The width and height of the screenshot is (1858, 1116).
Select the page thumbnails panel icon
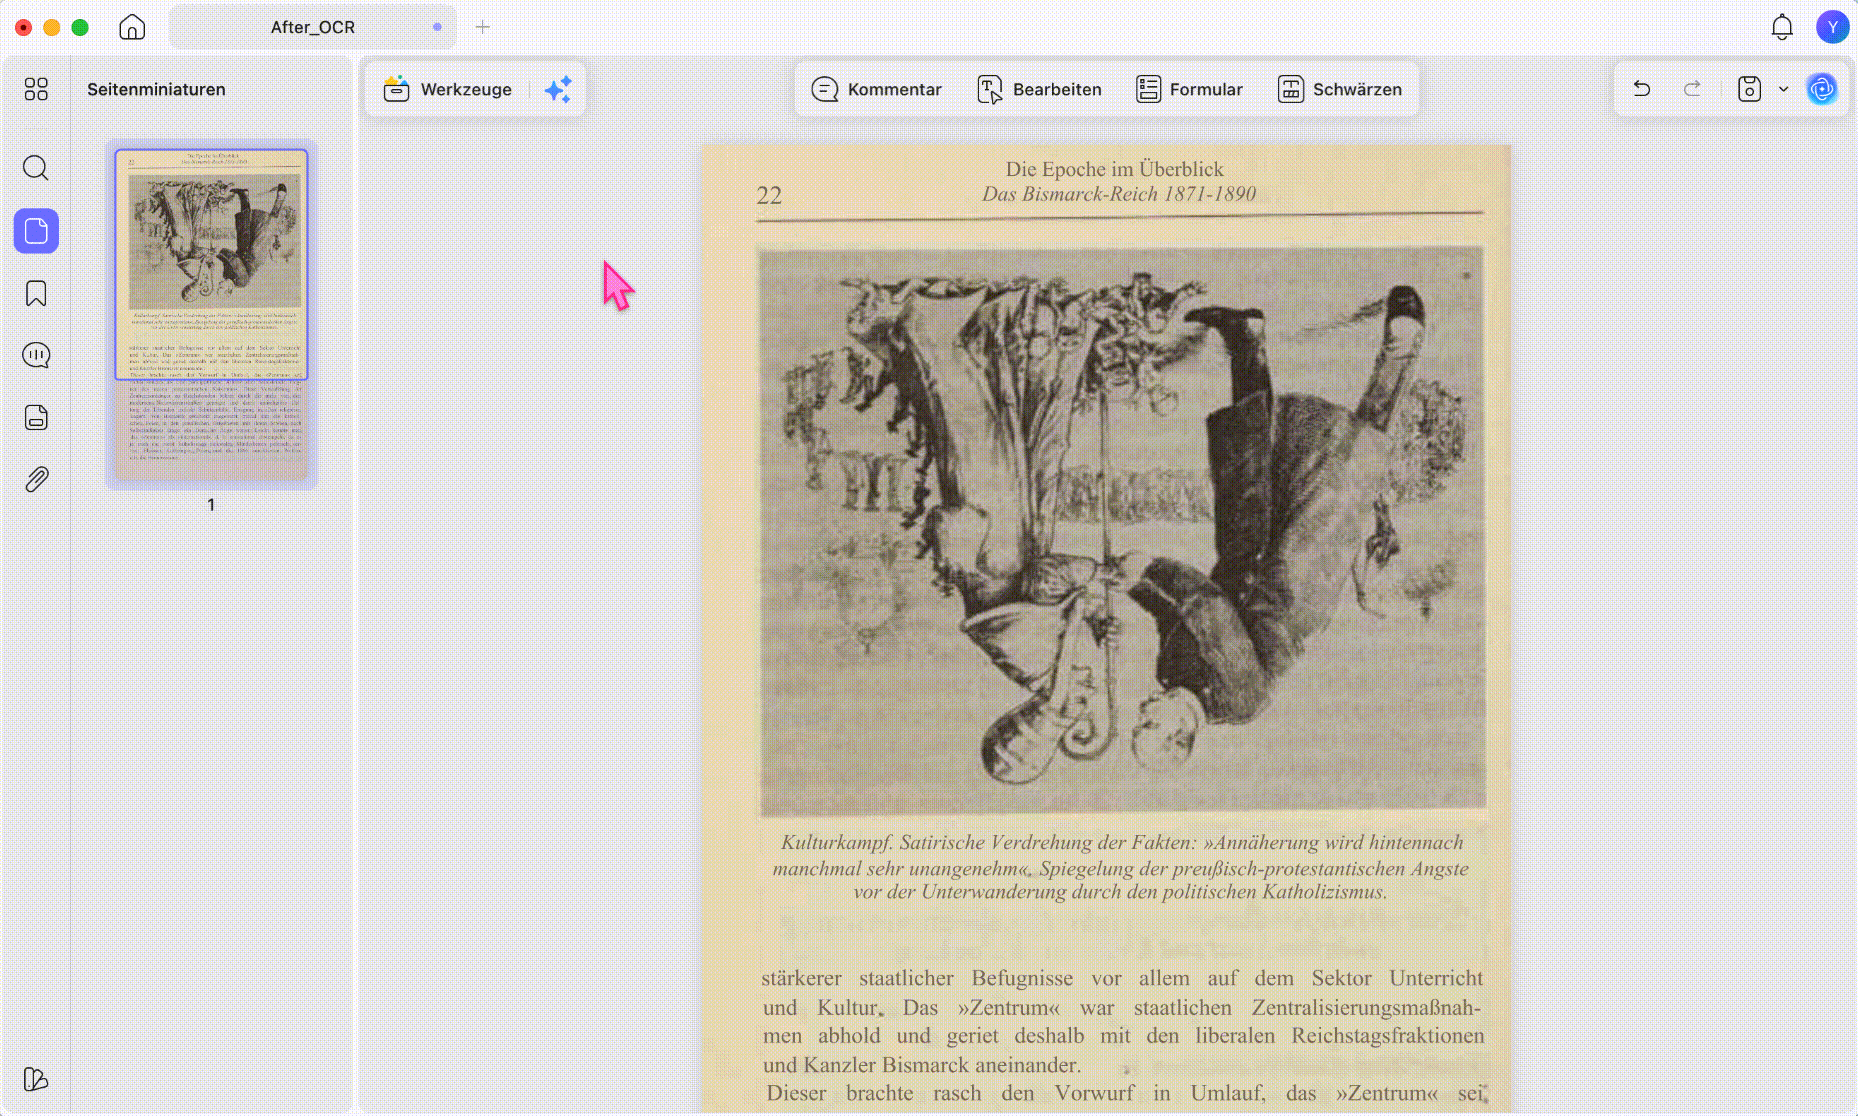pyautogui.click(x=36, y=231)
